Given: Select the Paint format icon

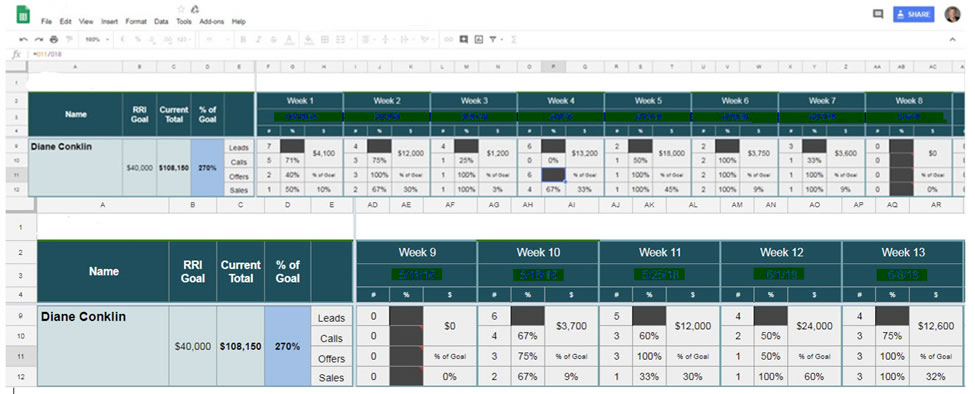Looking at the screenshot, I should pyautogui.click(x=69, y=39).
